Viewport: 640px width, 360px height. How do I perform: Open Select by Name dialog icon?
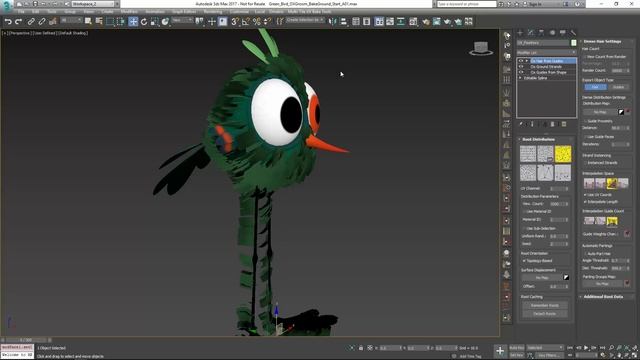(x=99, y=21)
